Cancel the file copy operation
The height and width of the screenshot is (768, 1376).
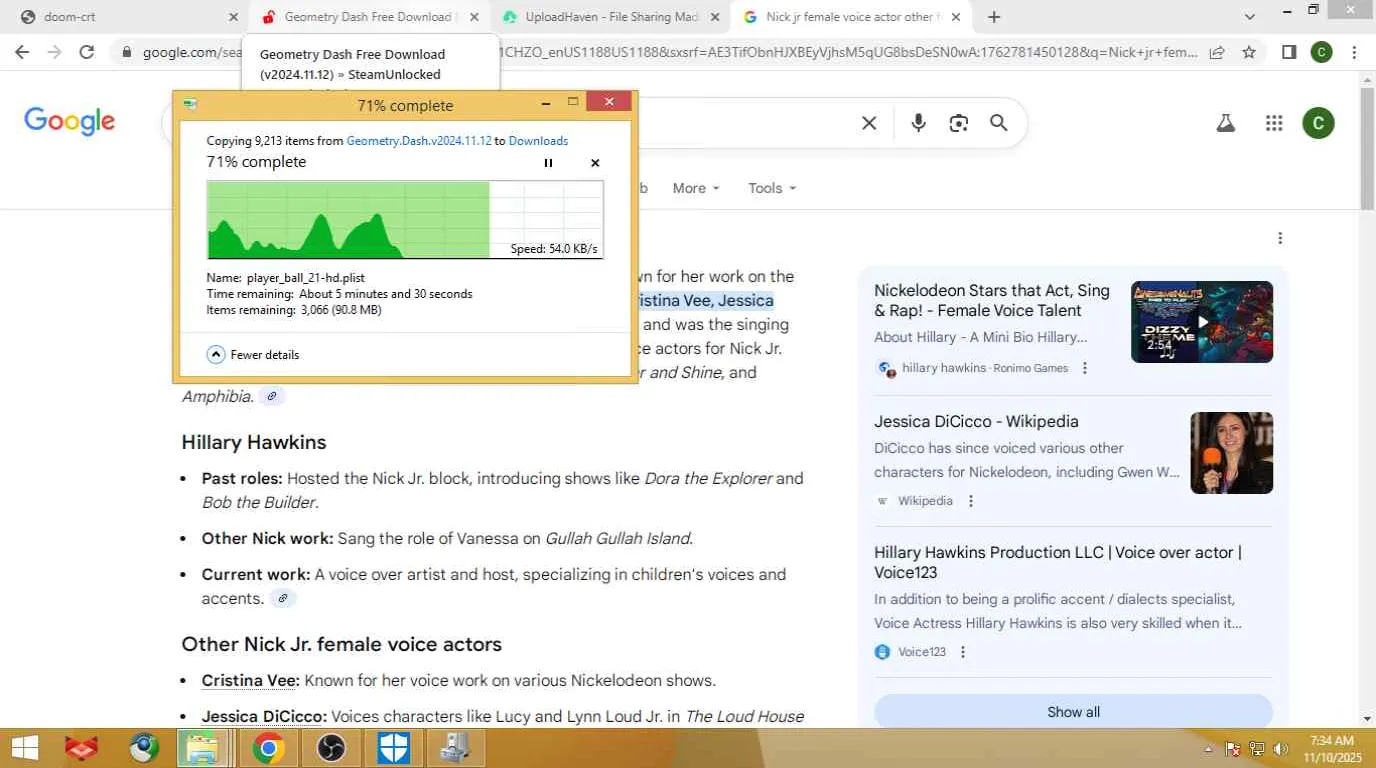pos(595,163)
